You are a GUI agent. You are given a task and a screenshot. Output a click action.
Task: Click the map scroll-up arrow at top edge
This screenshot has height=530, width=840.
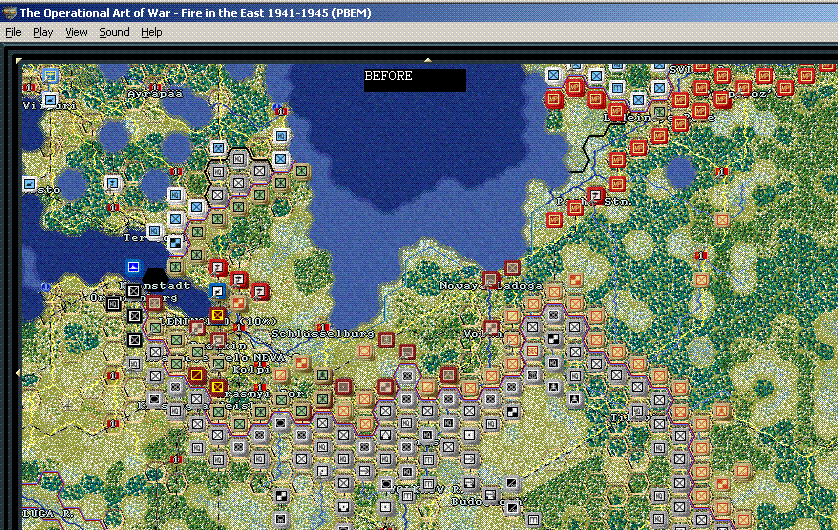pos(428,60)
